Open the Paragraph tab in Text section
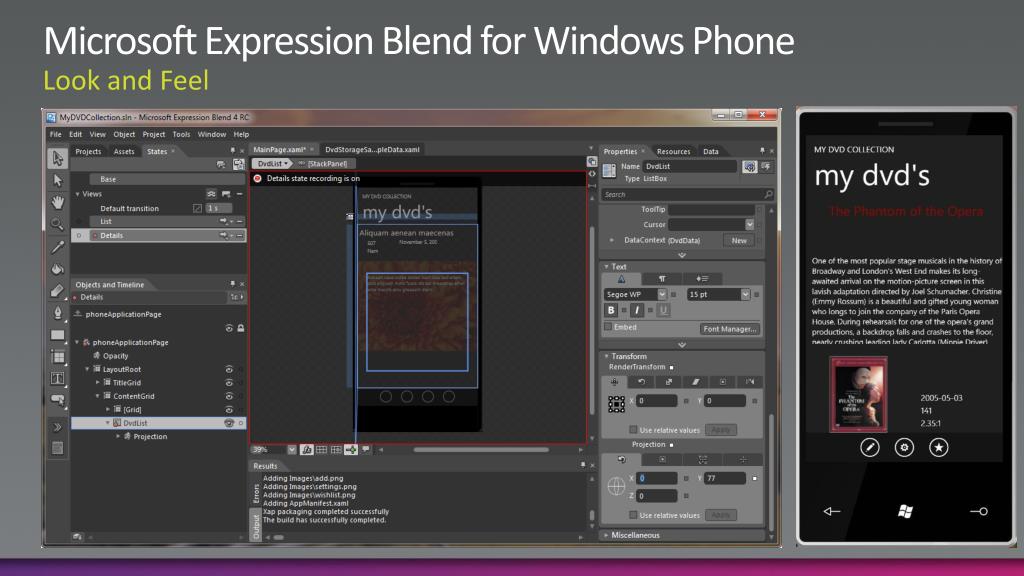 coord(662,279)
